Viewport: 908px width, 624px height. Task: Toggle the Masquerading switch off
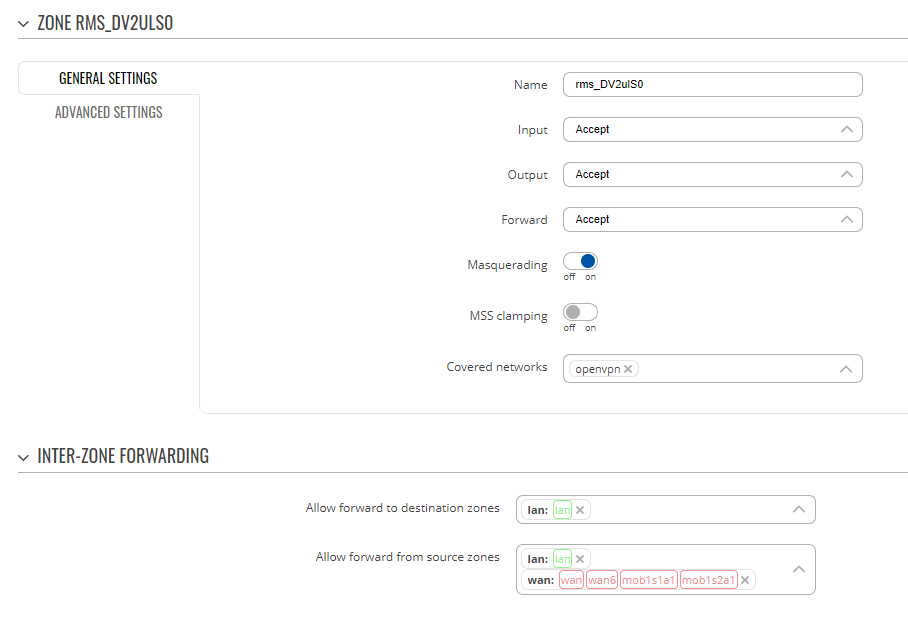[580, 262]
